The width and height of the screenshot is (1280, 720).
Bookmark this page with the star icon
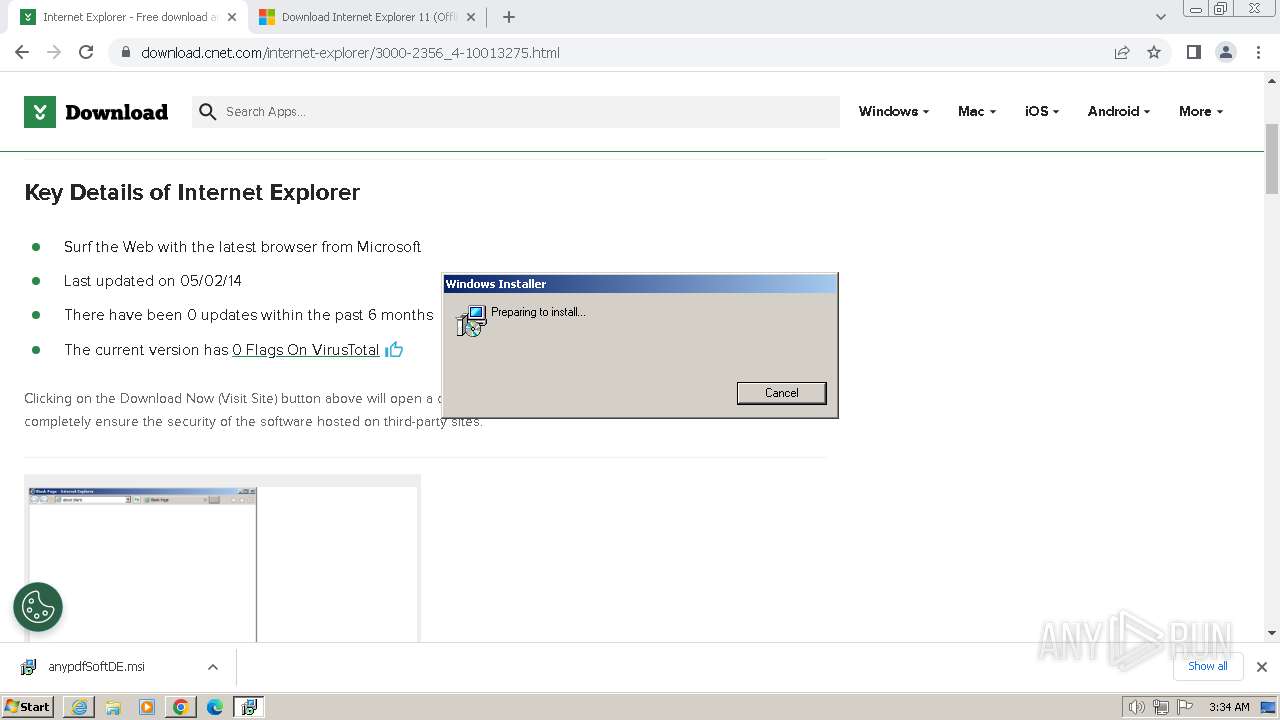(1154, 52)
